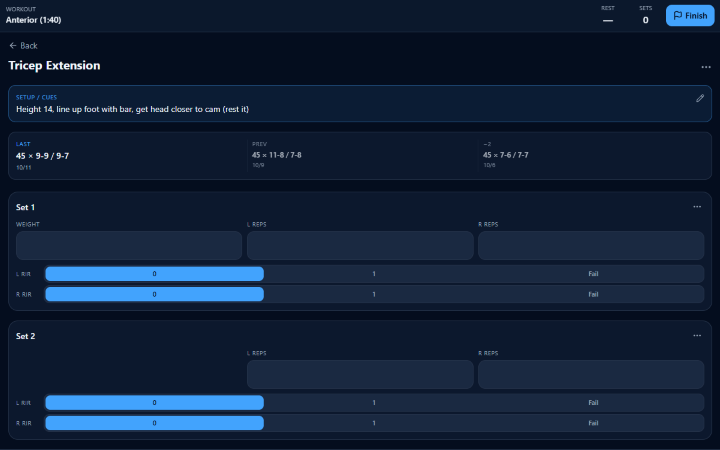Select Fail for Set 1 L RIR

(x=593, y=274)
